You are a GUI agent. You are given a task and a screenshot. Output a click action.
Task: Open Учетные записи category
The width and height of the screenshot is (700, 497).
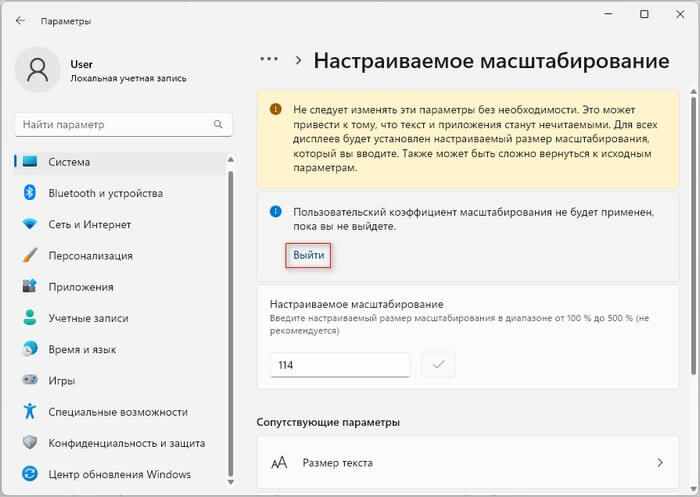120,318
